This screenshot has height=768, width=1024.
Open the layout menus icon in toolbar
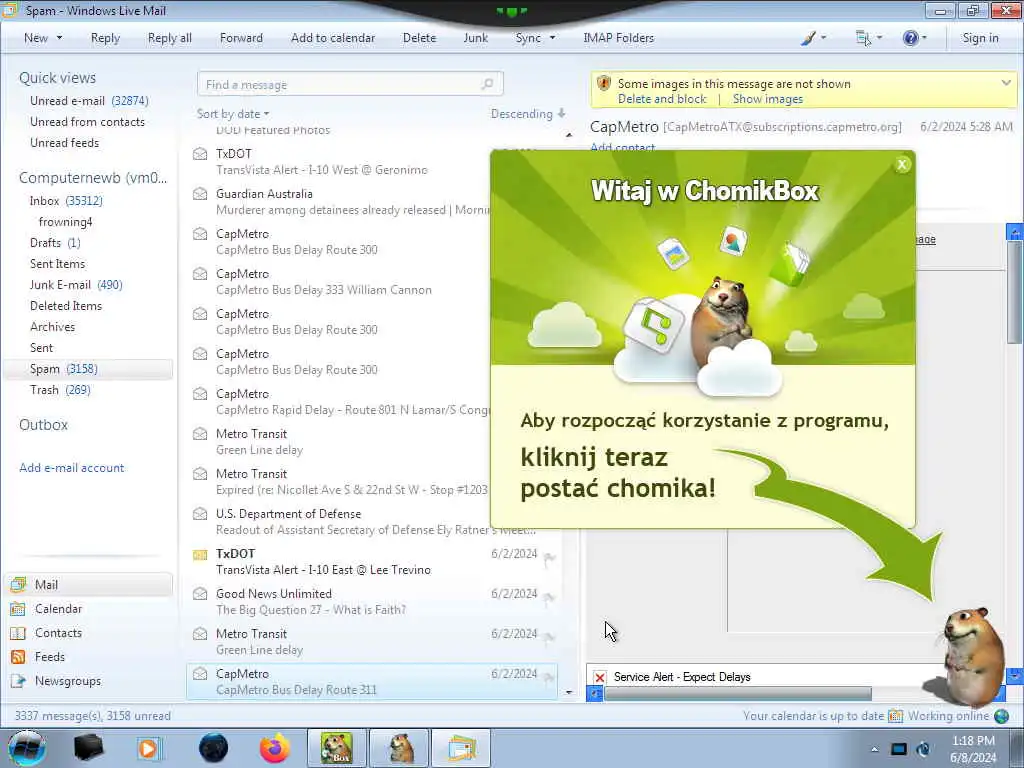869,38
